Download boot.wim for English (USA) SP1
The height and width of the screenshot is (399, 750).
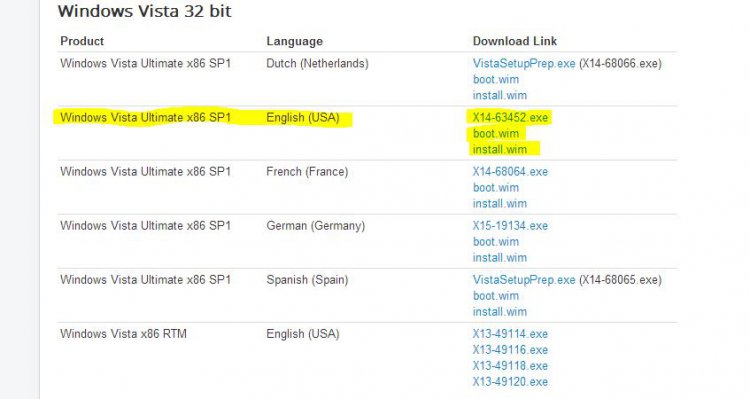pos(496,133)
